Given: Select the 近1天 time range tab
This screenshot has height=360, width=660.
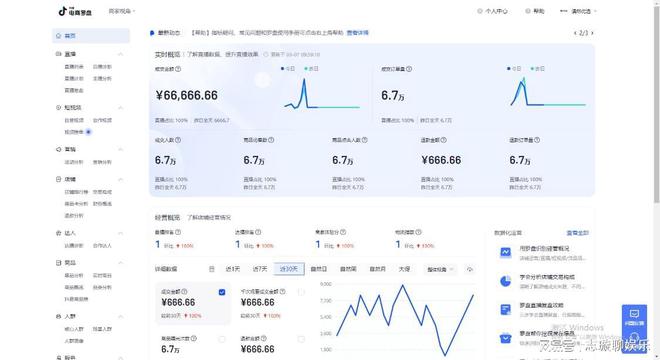Looking at the screenshot, I should [x=232, y=269].
